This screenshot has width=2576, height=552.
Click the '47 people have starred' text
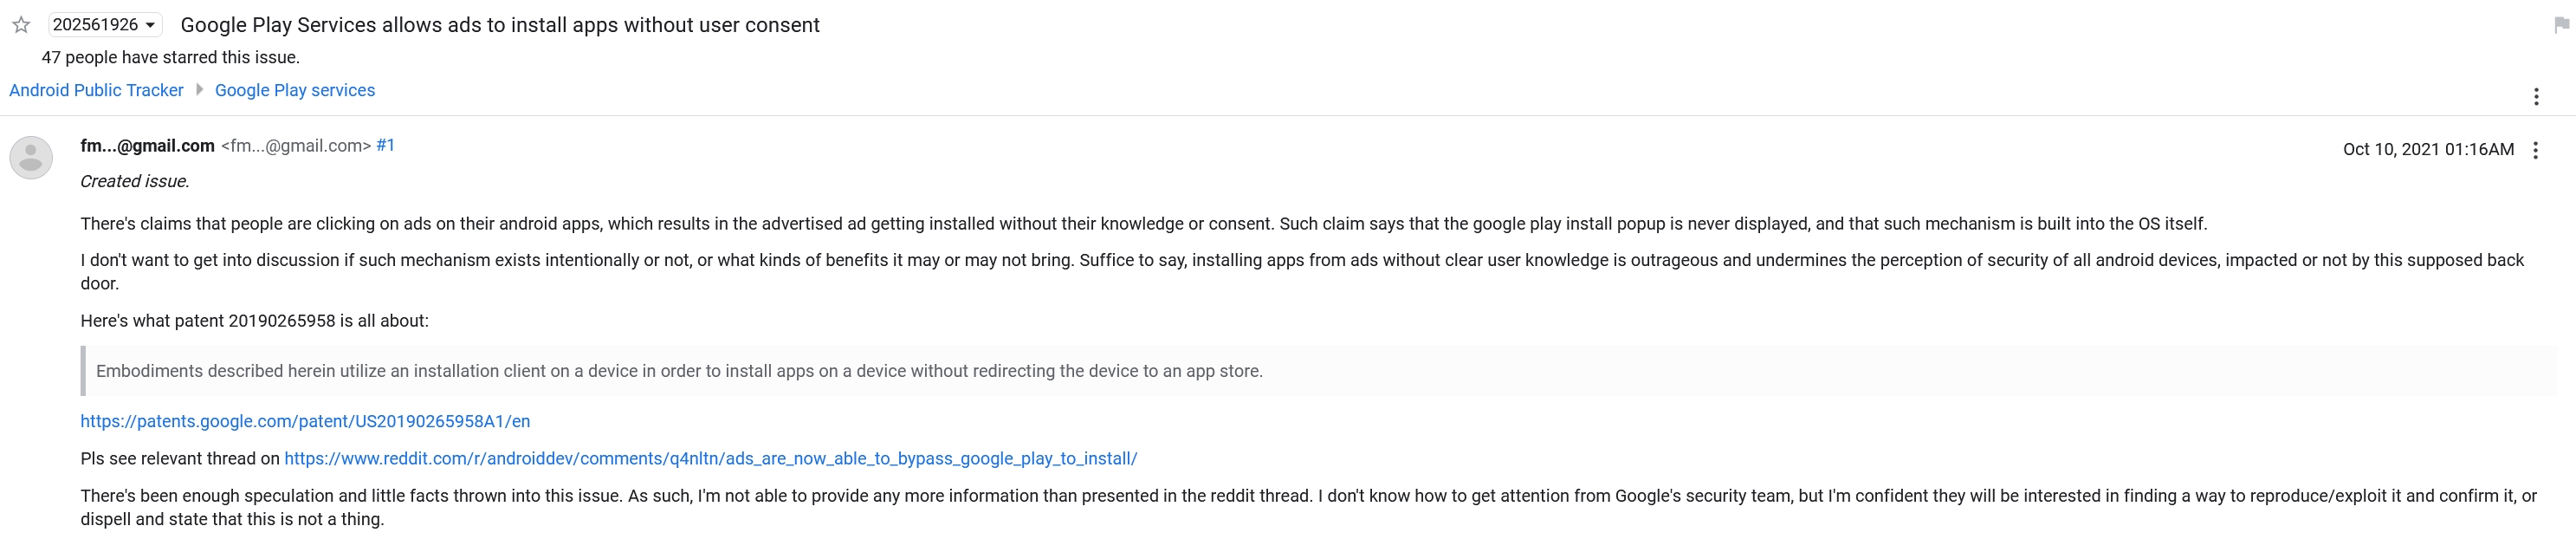(x=170, y=58)
